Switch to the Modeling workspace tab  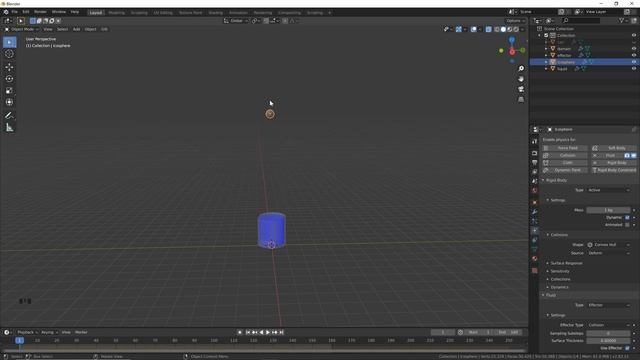point(116,13)
